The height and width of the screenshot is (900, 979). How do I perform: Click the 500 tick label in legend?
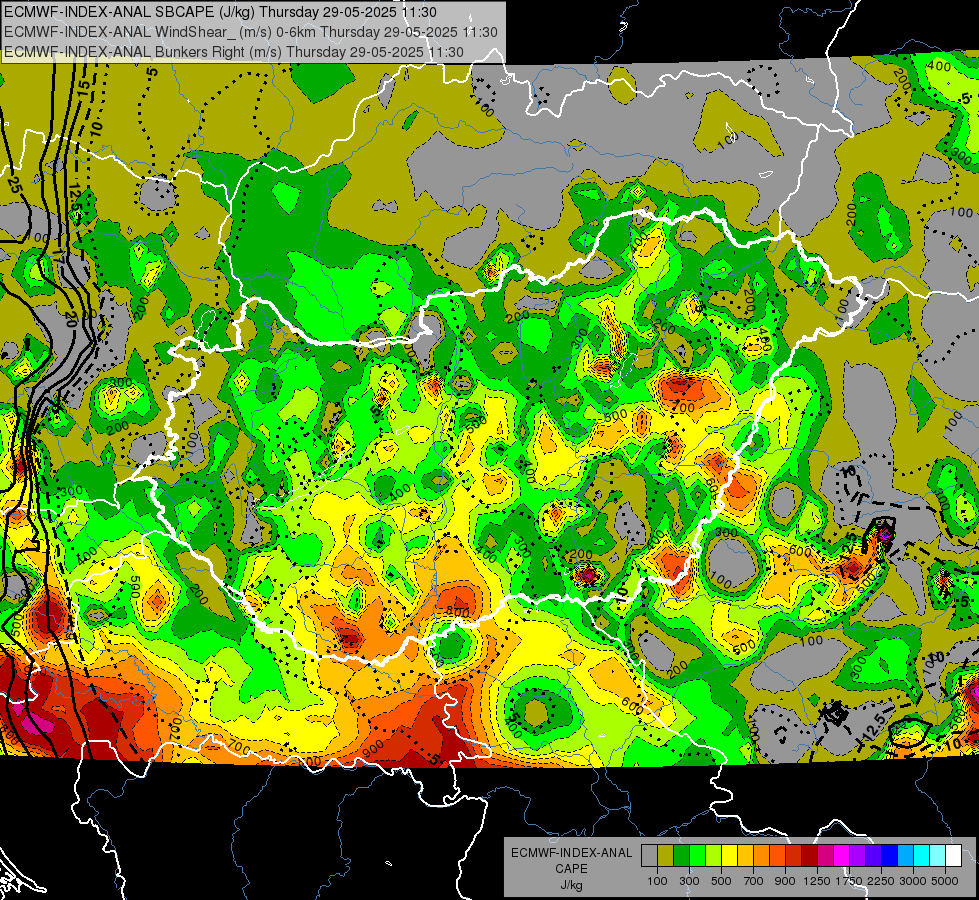pyautogui.click(x=721, y=881)
